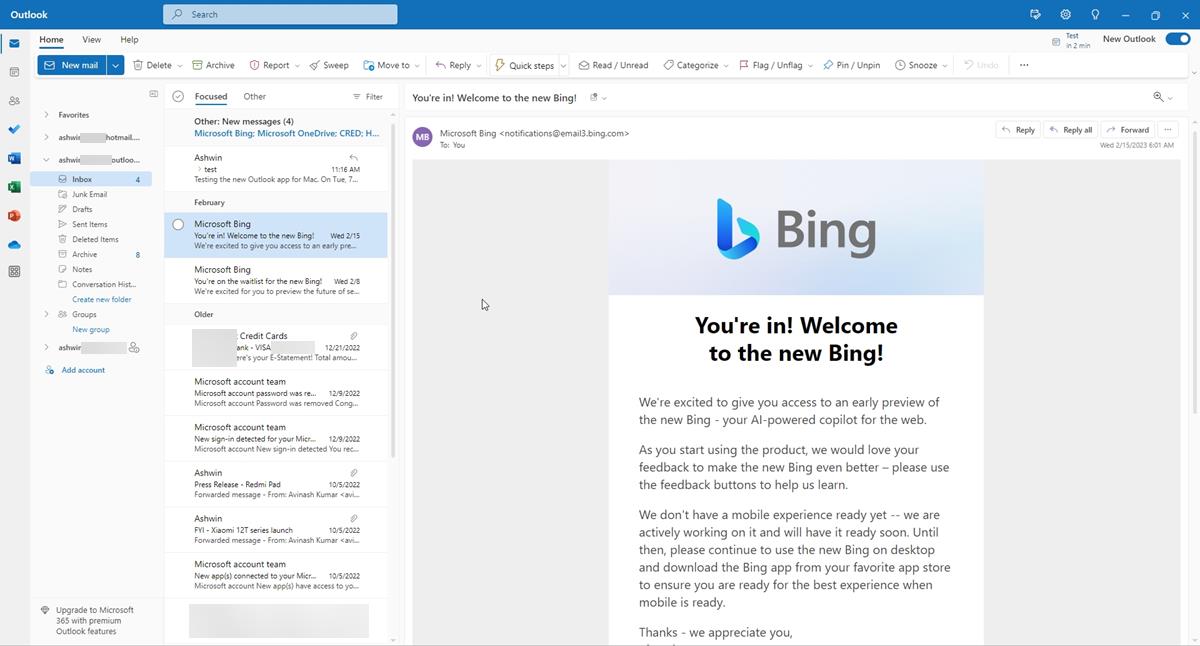The width and height of the screenshot is (1200, 646).
Task: Switch to the Other inbox tab
Action: point(254,96)
